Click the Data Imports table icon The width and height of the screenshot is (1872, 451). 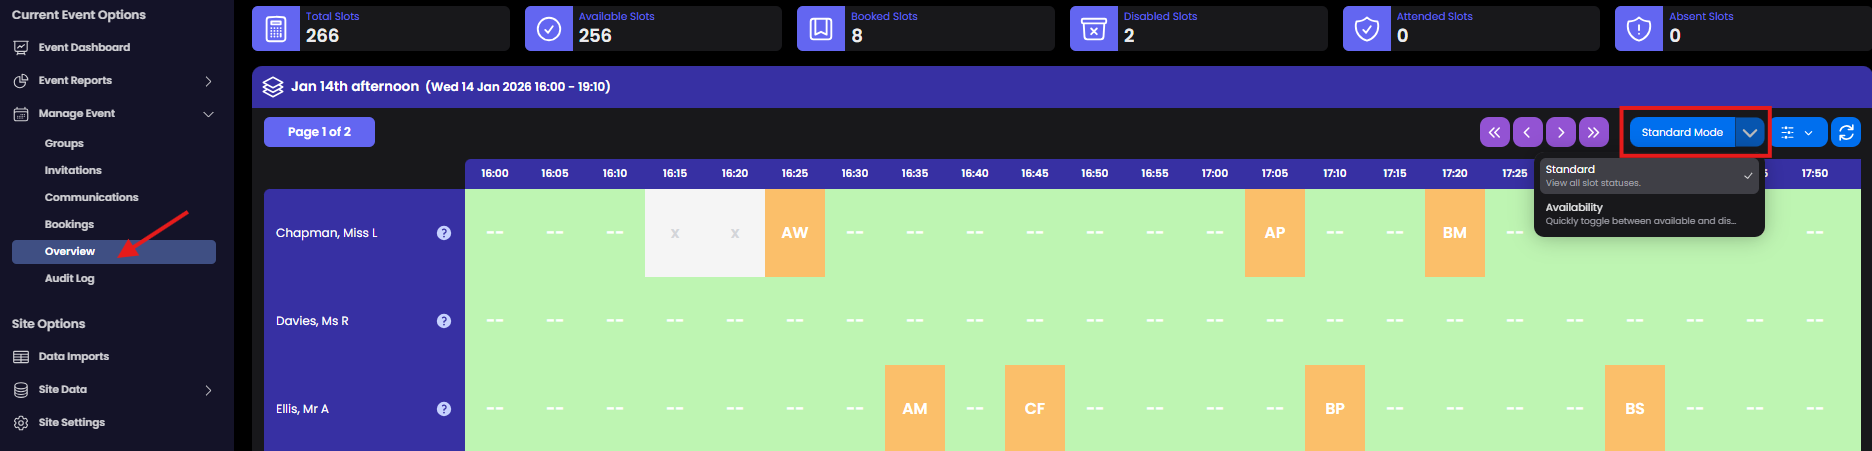tap(21, 357)
